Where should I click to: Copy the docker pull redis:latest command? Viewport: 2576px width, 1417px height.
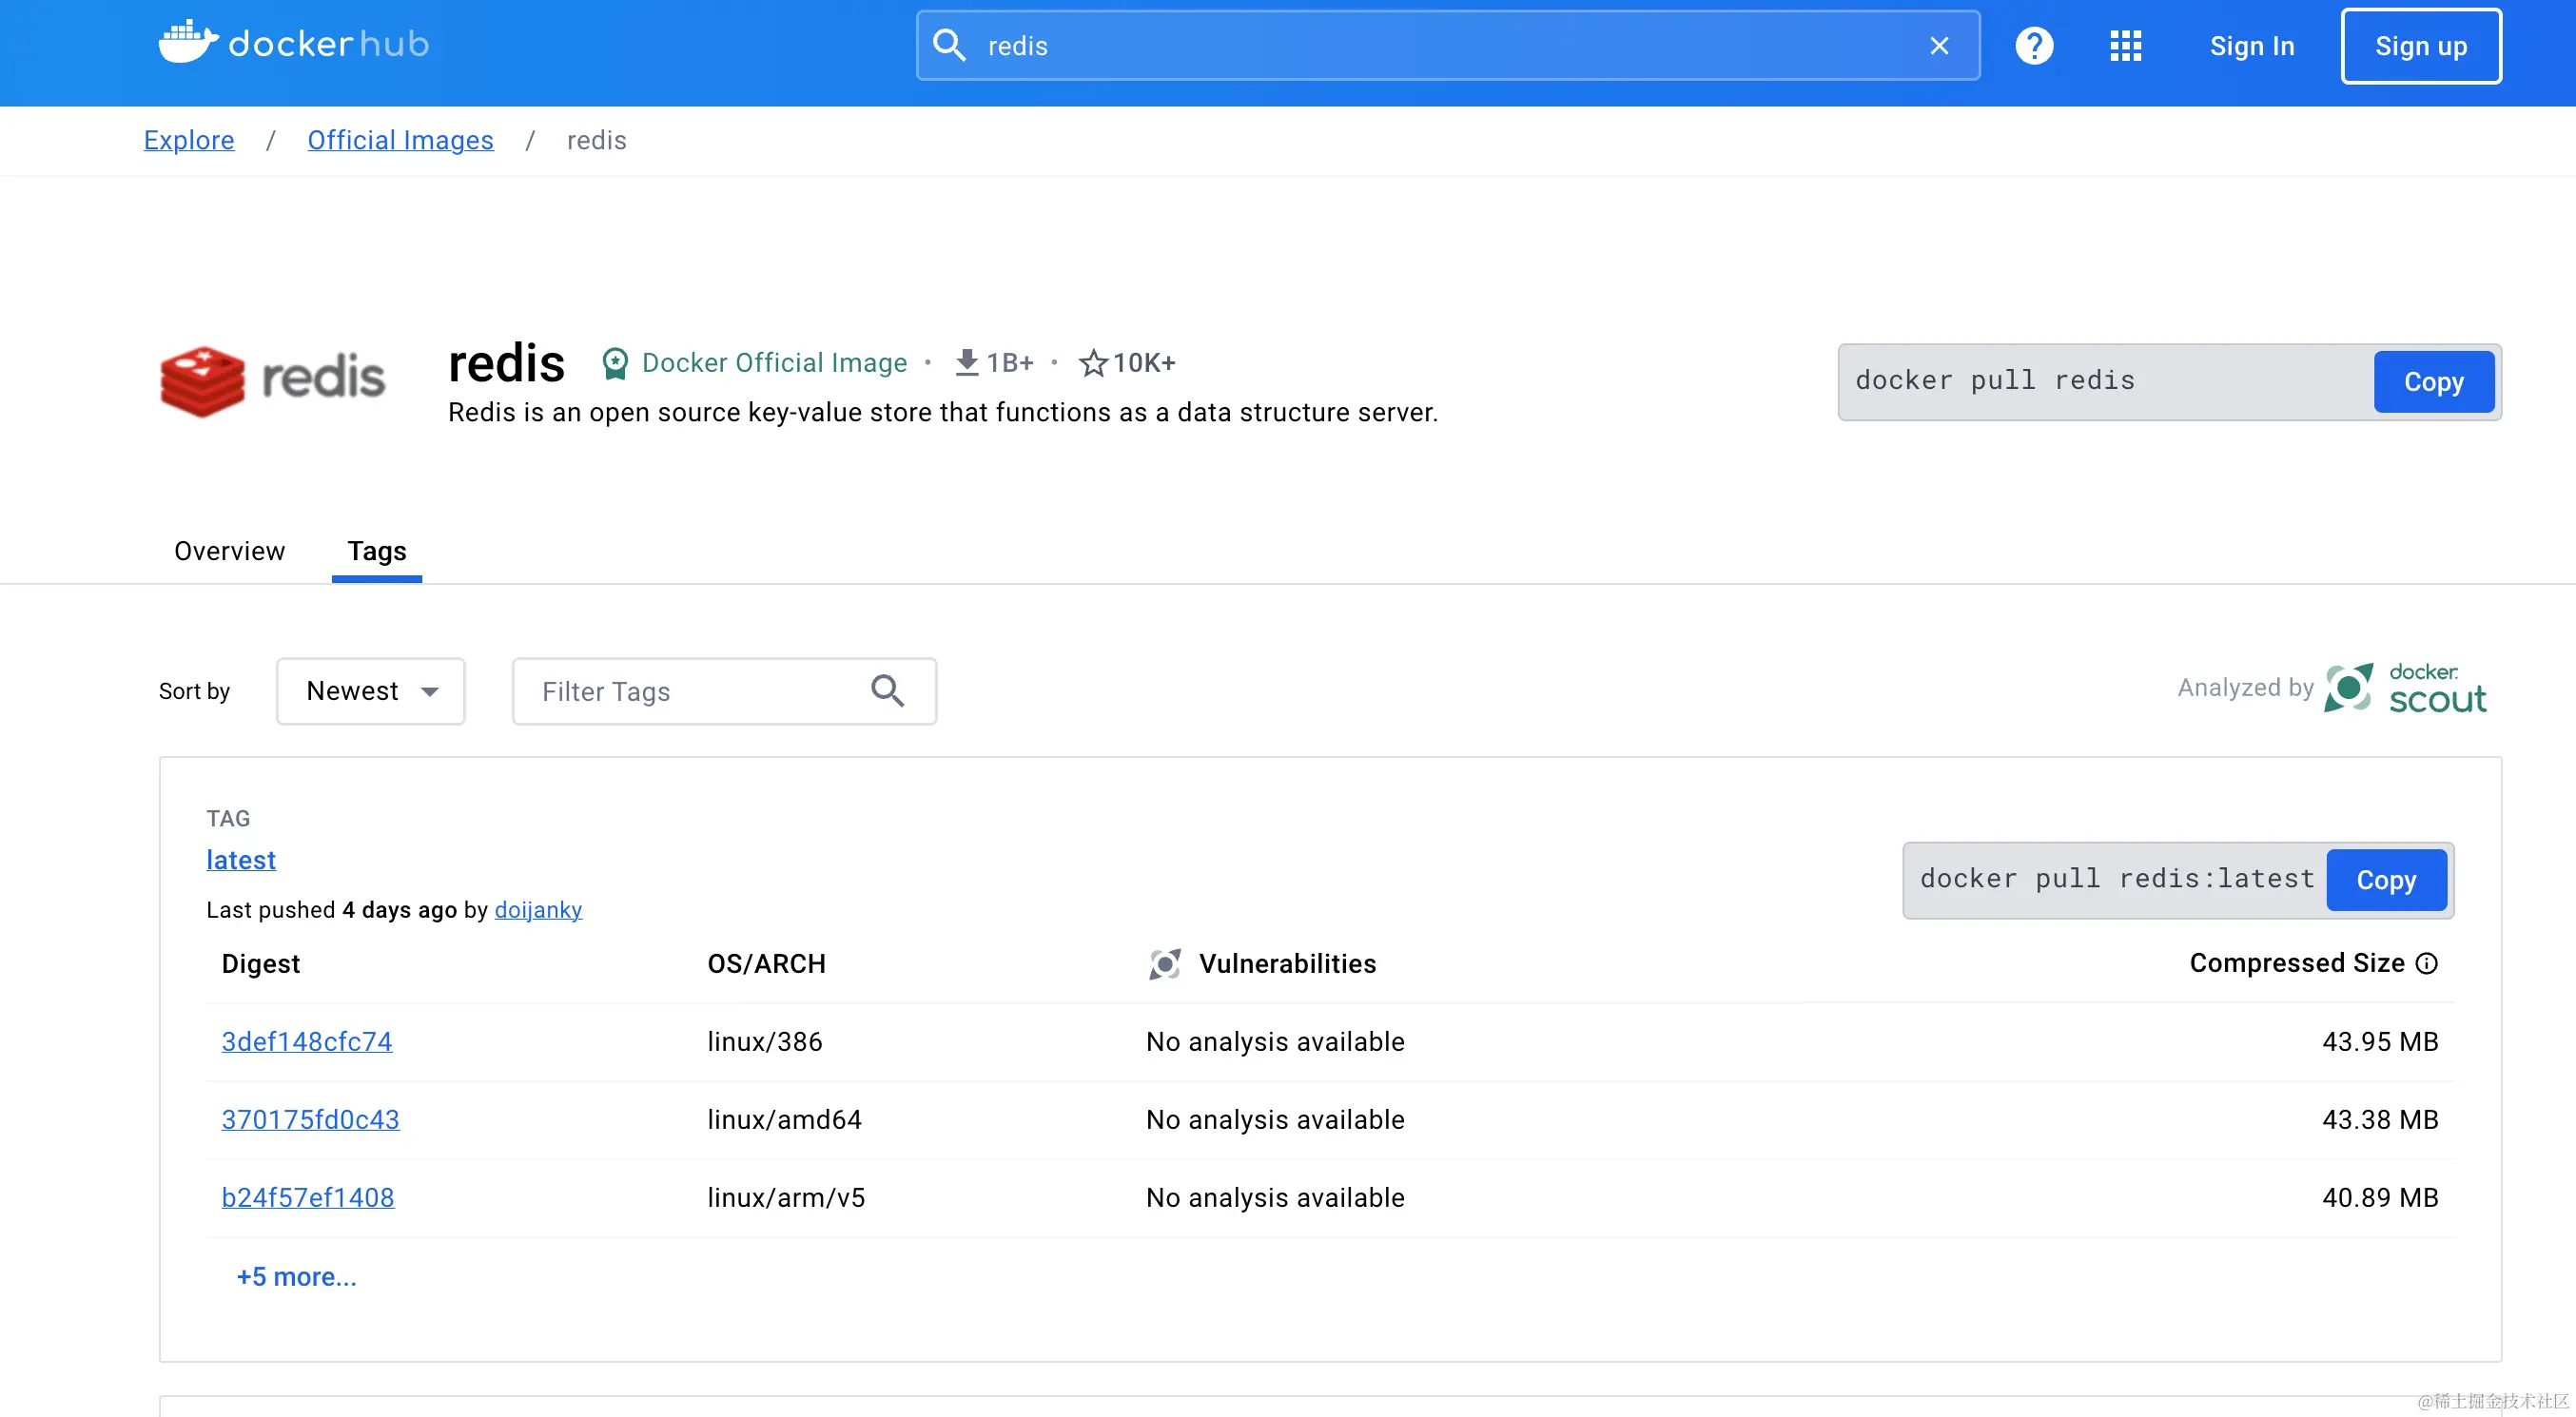(x=2386, y=880)
